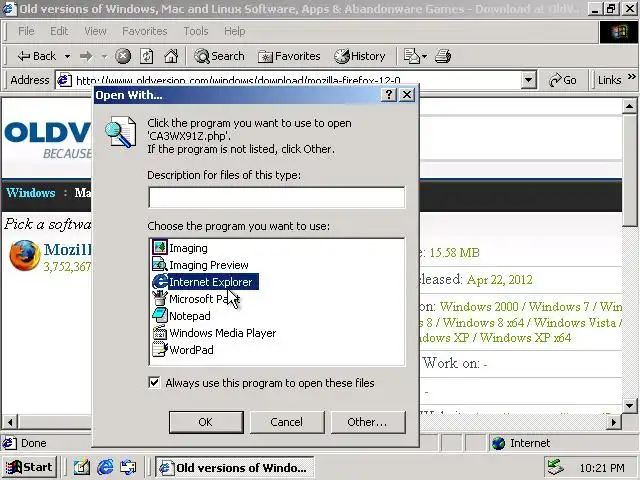Click the Go button
The height and width of the screenshot is (480, 640).
562,80
